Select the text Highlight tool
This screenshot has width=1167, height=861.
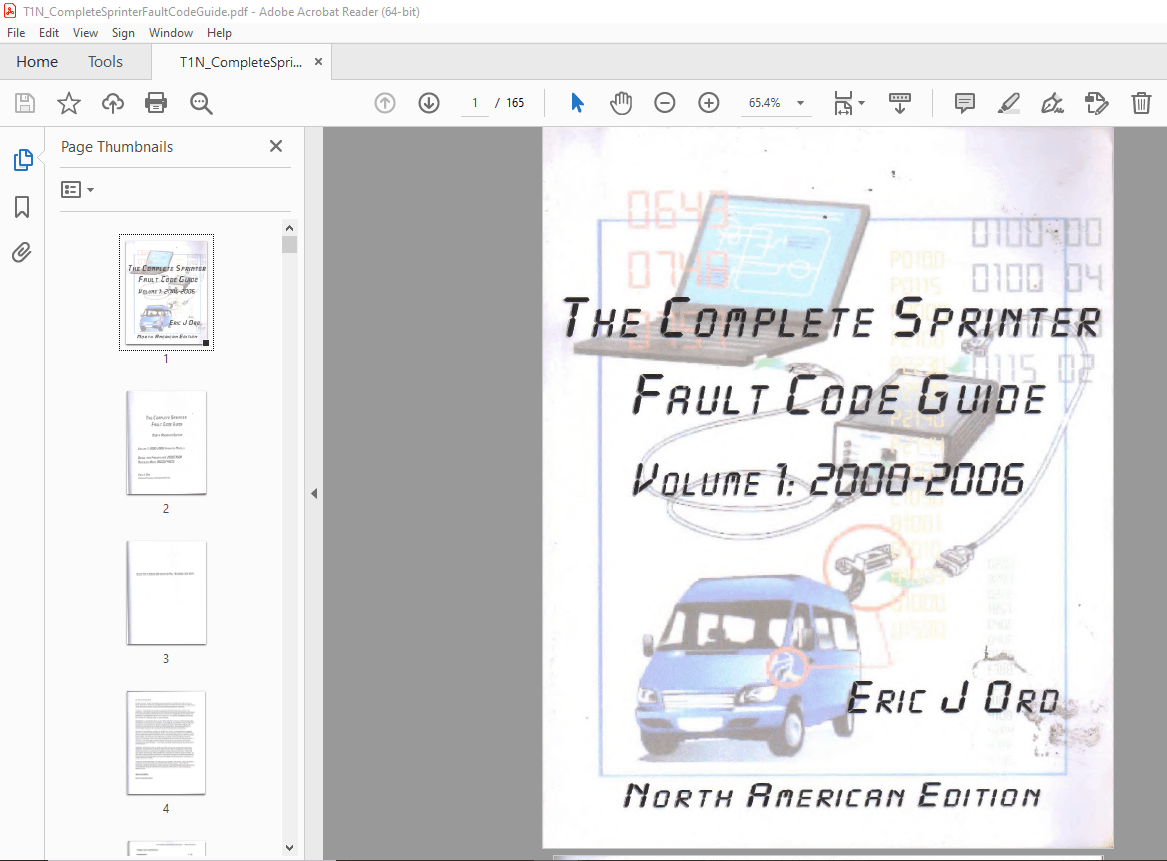1008,102
